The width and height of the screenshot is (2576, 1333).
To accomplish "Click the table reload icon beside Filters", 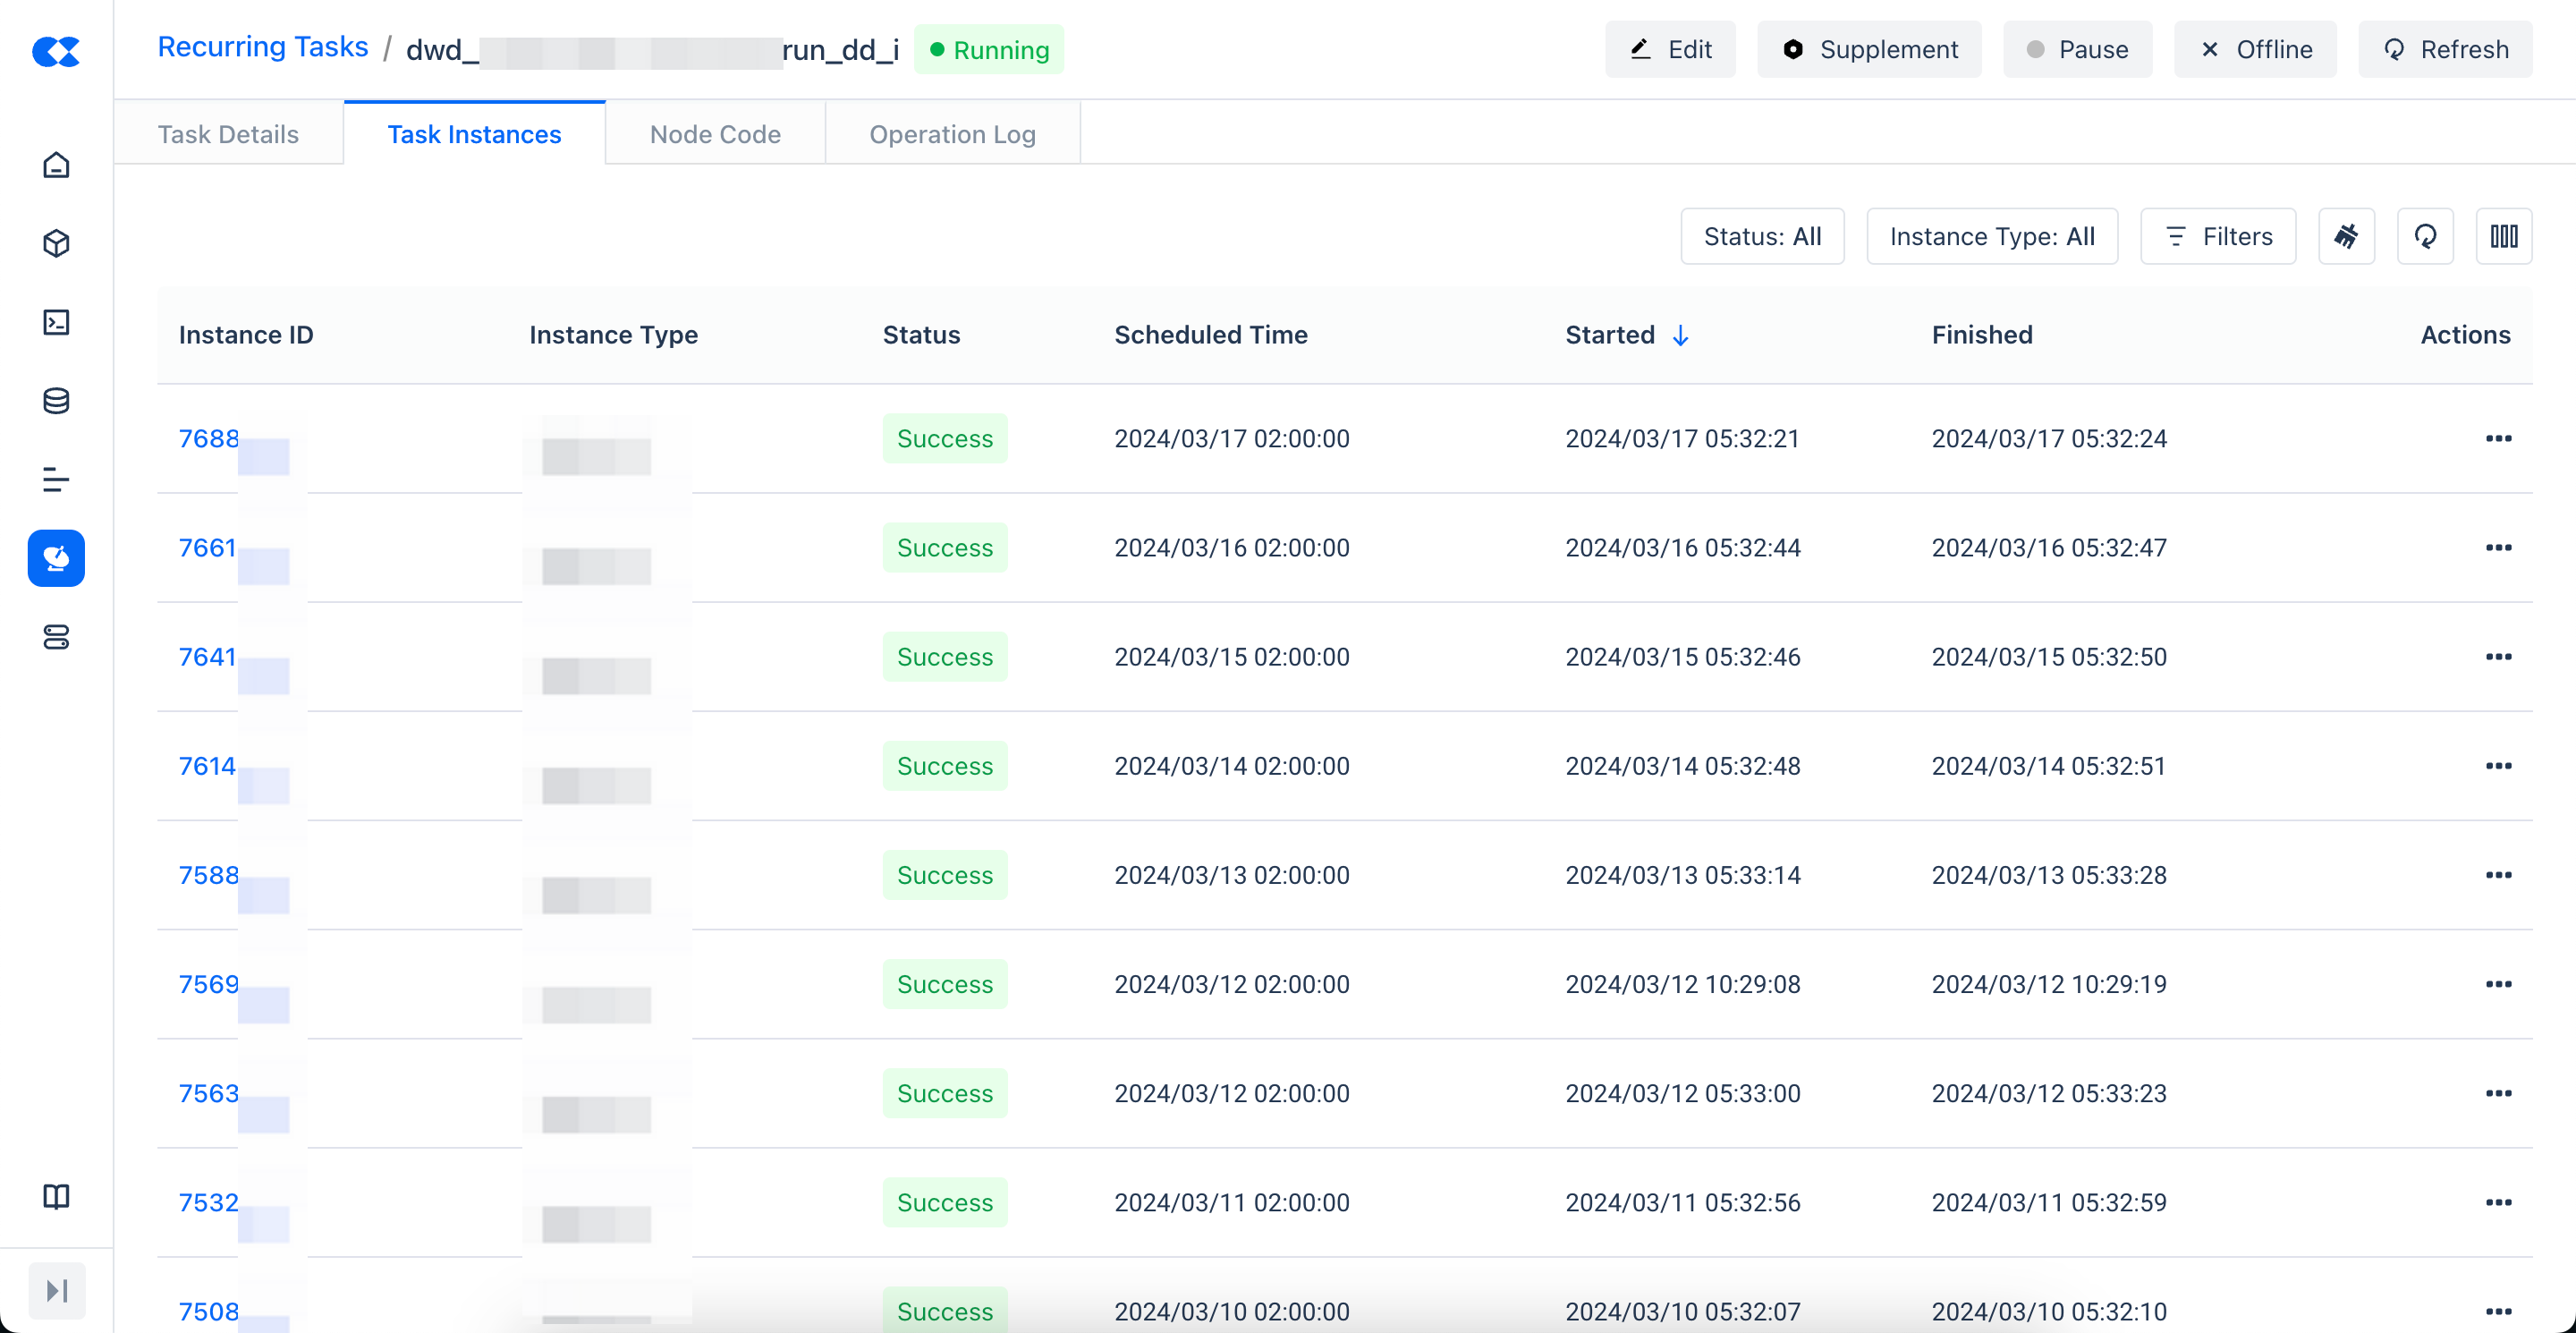I will coord(2425,237).
